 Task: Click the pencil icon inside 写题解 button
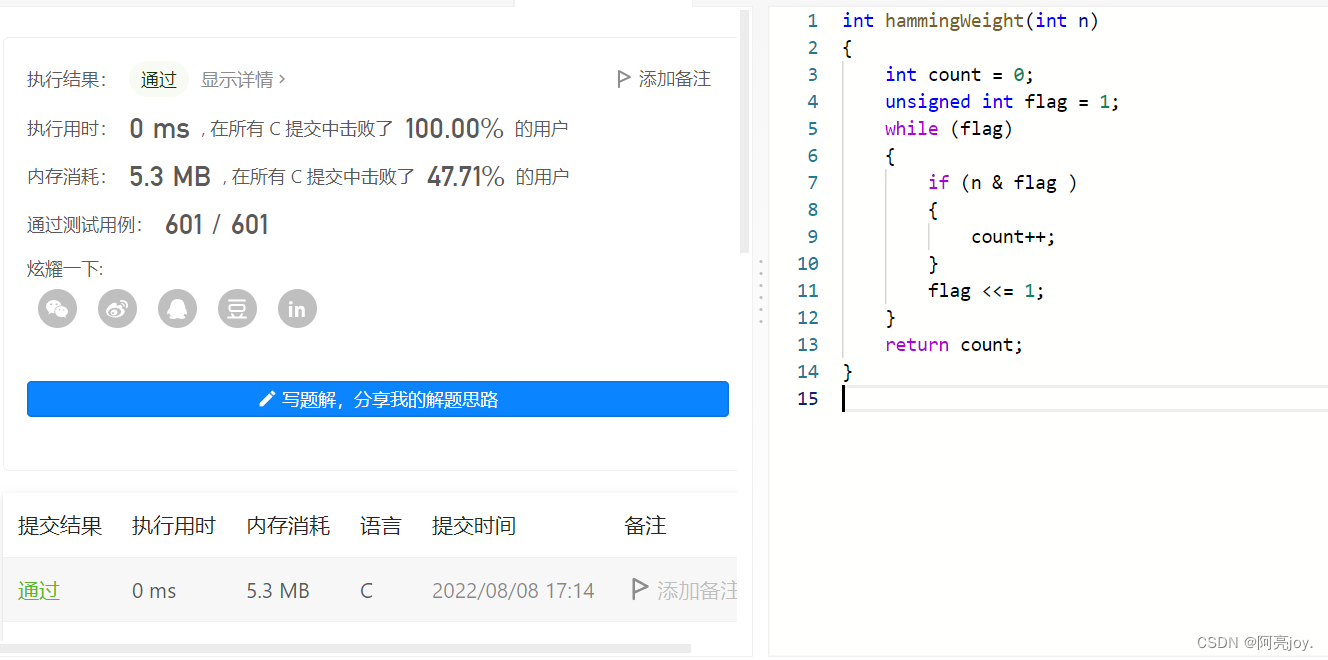click(x=266, y=399)
